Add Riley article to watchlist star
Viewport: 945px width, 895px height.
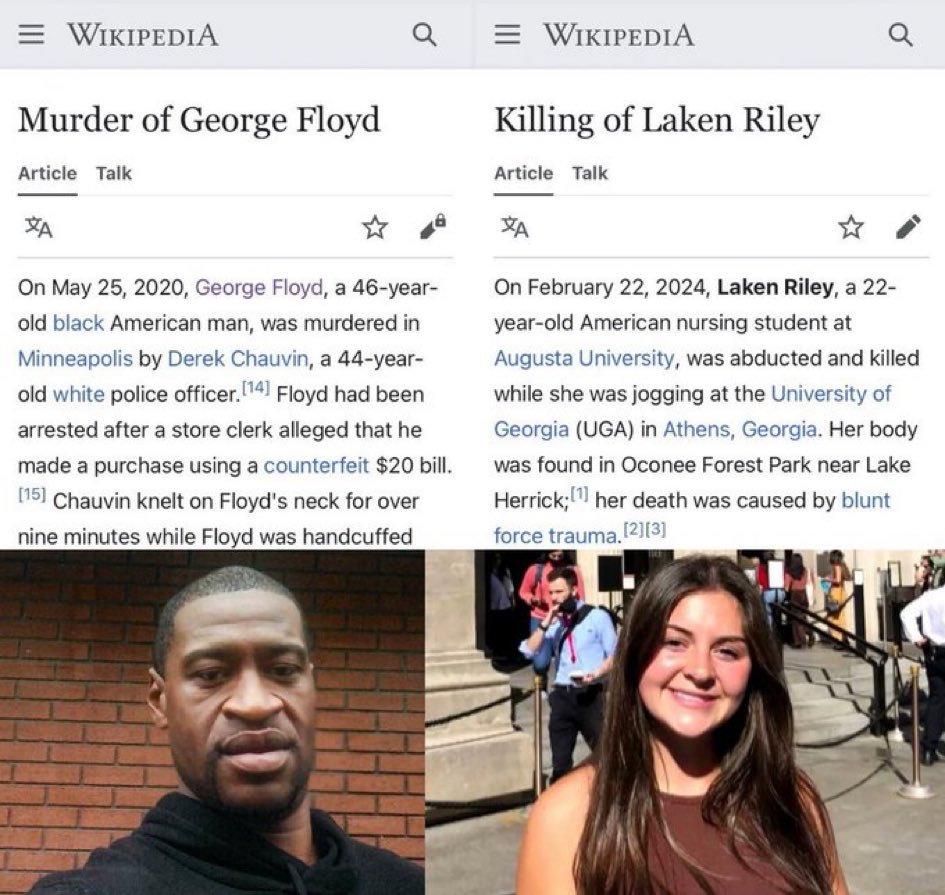tap(851, 227)
